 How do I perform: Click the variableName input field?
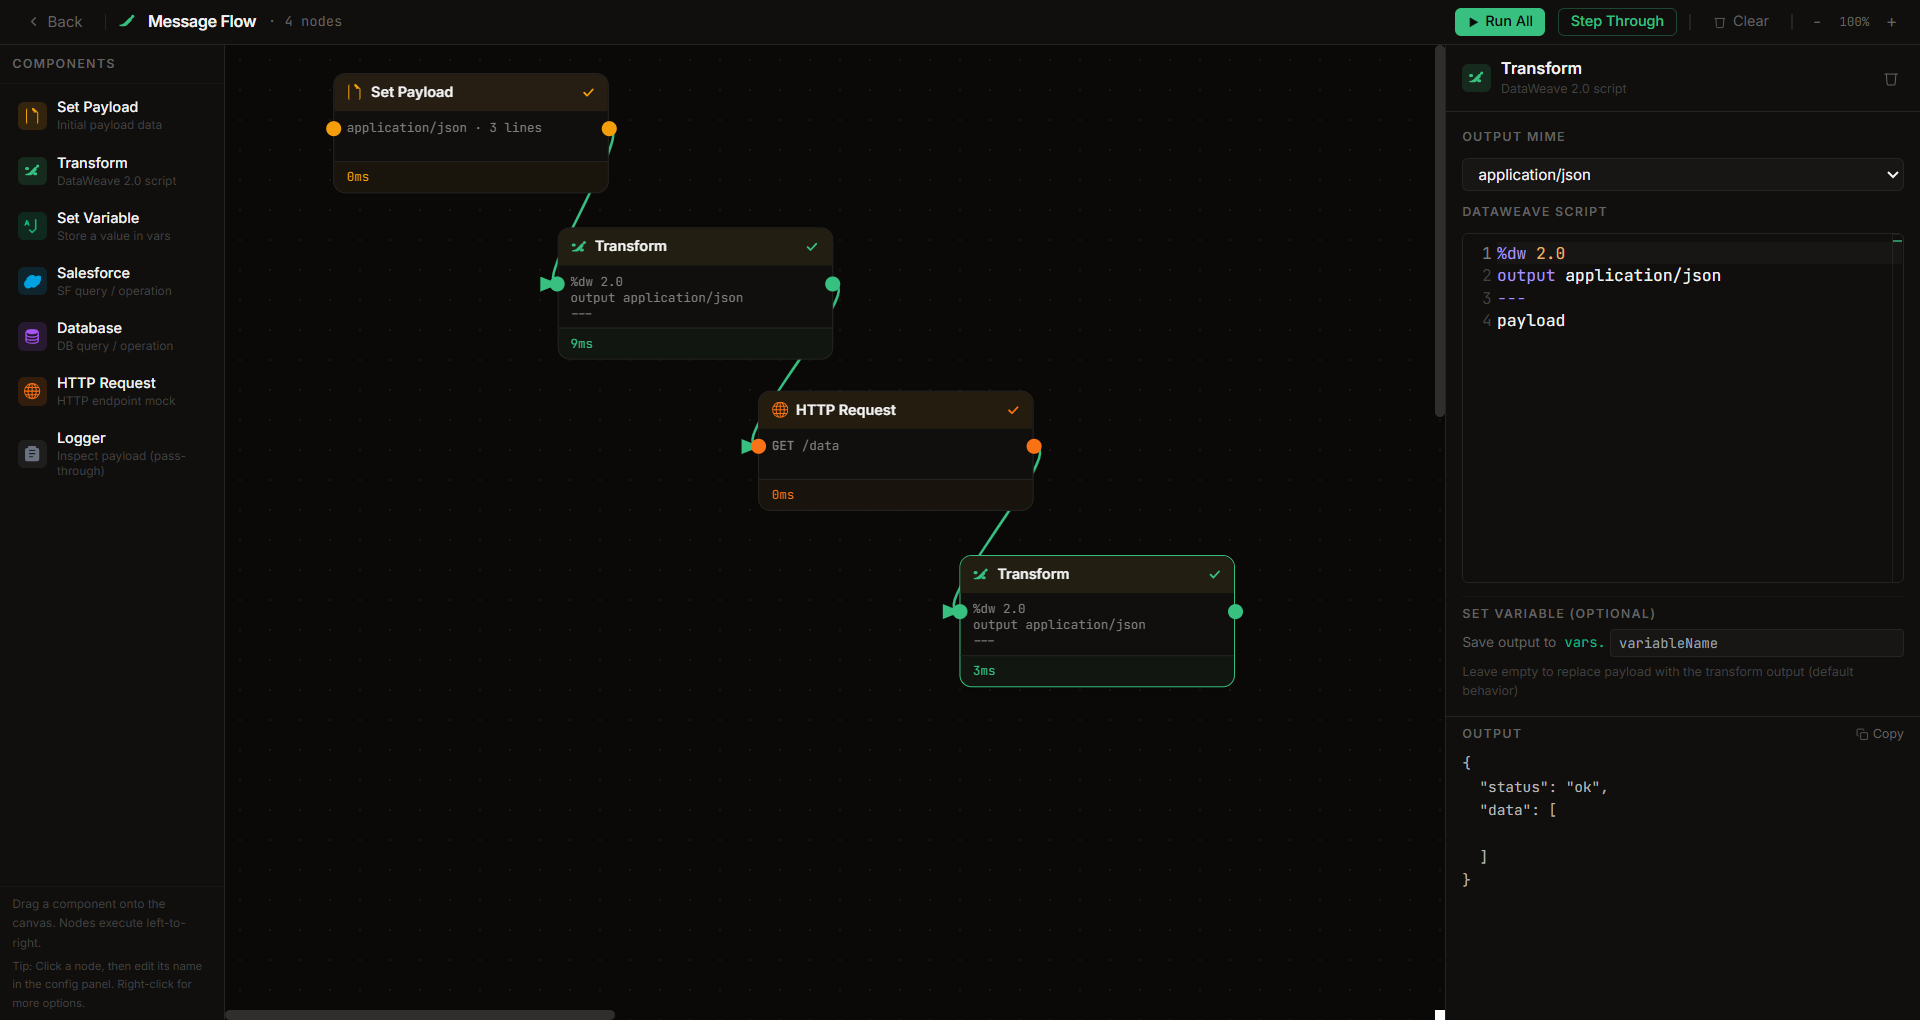1756,643
